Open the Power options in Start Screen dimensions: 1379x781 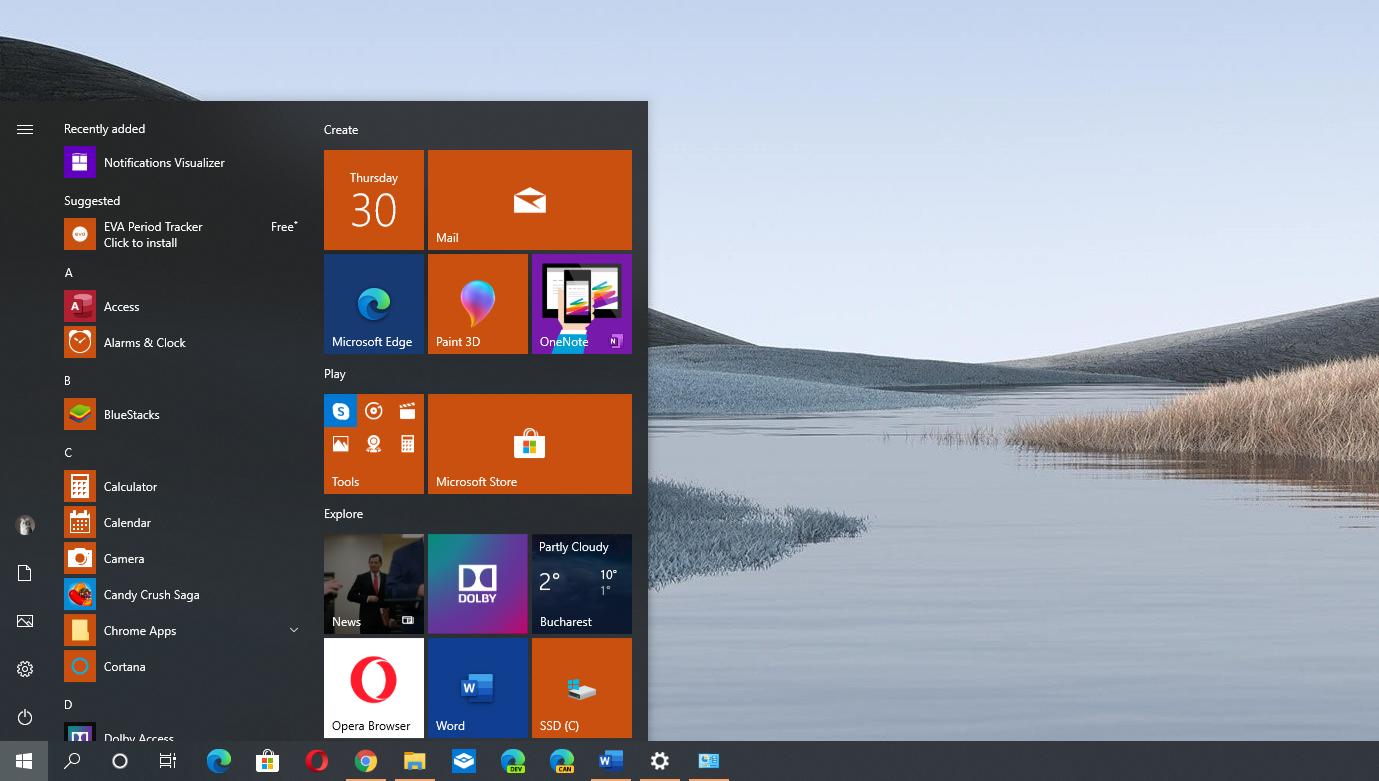tap(25, 717)
